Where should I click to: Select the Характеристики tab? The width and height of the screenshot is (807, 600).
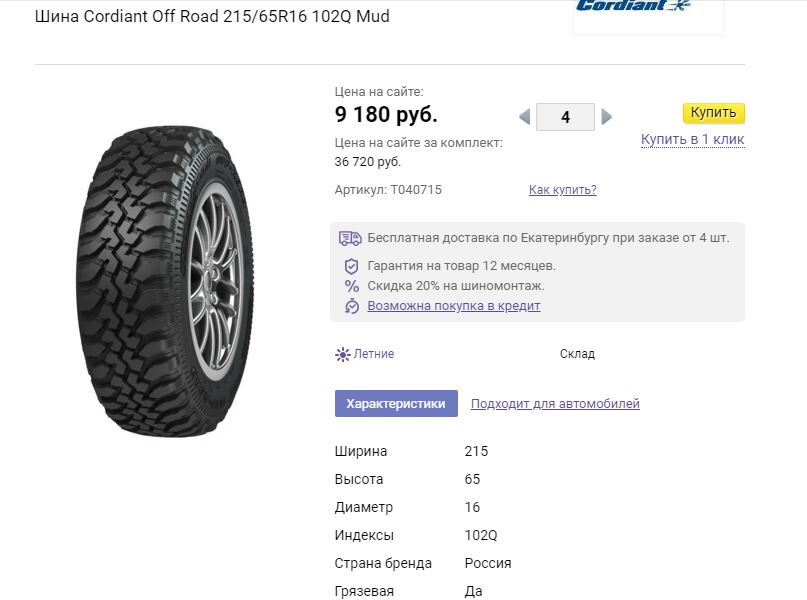pyautogui.click(x=396, y=404)
